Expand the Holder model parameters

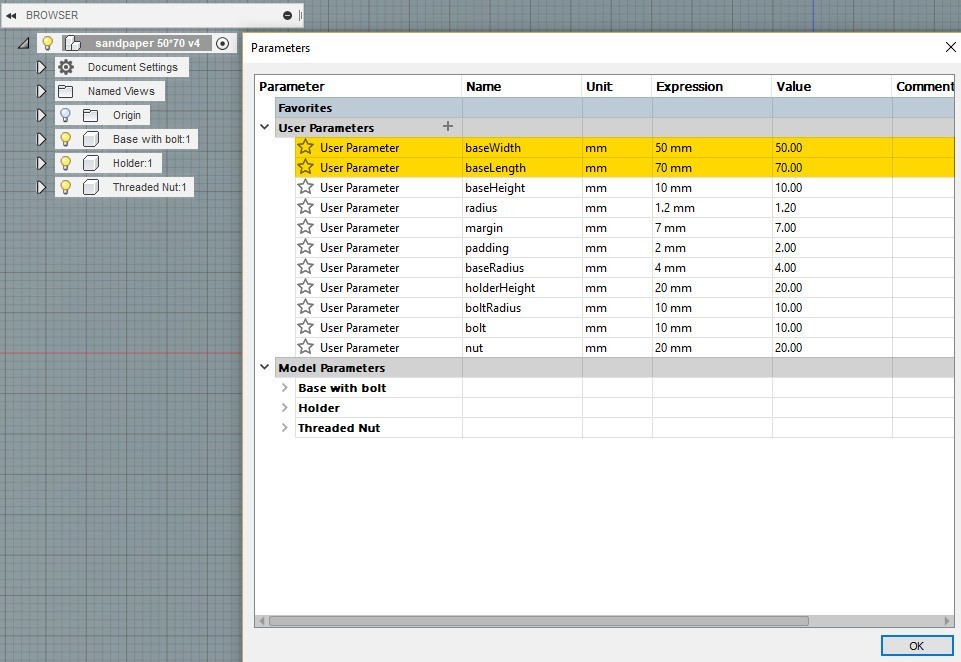pos(285,408)
